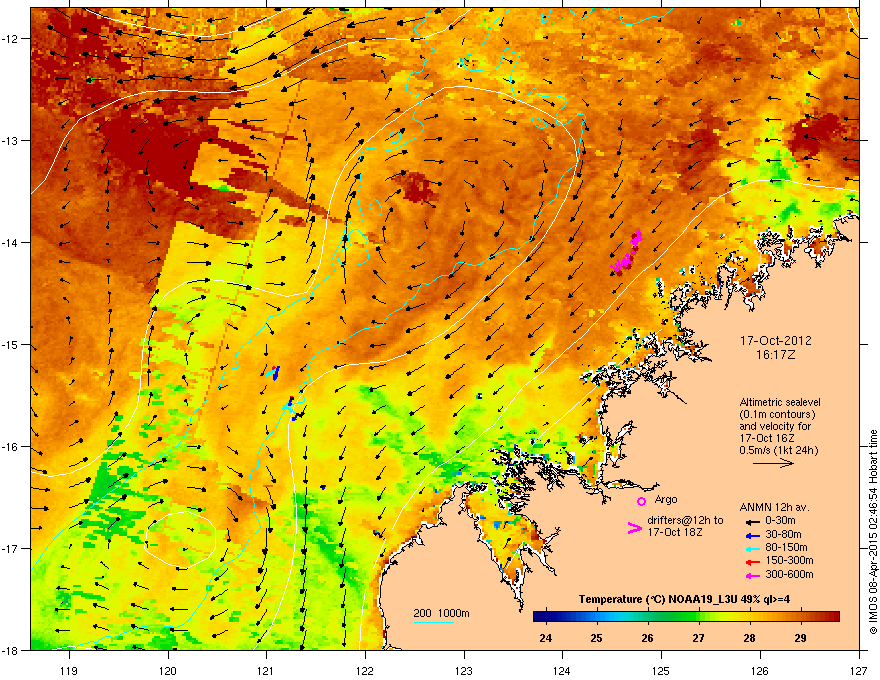Screen dimensions: 880x680
Task: Click the cyan isobath line under 200 1000m
Action: point(433,622)
